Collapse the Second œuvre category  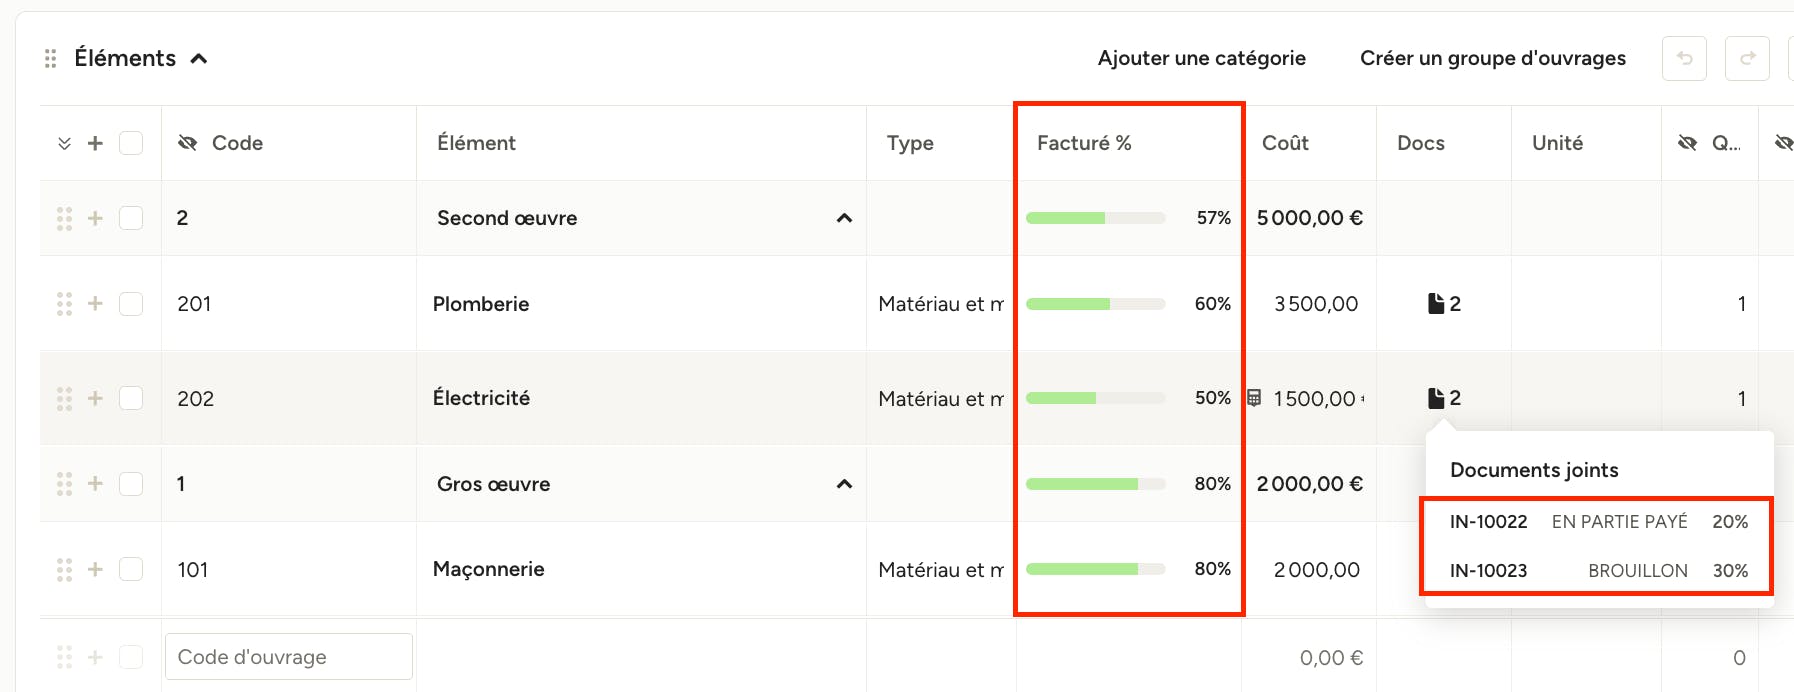pyautogui.click(x=844, y=218)
